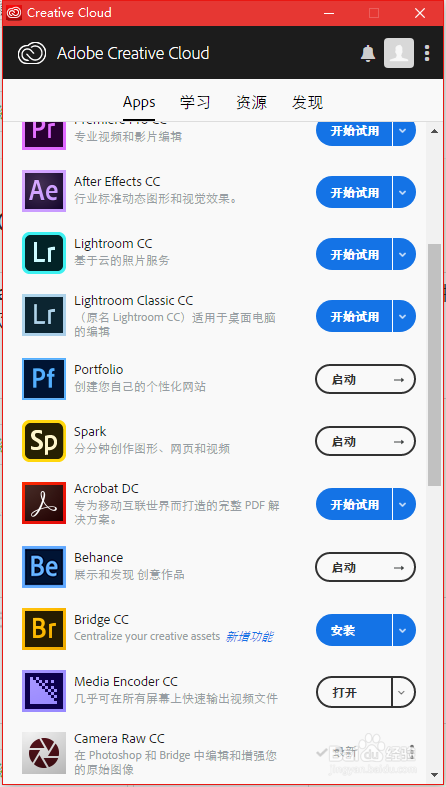Launch Spark with 启动 button
This screenshot has height=787, width=446.
pos(366,442)
